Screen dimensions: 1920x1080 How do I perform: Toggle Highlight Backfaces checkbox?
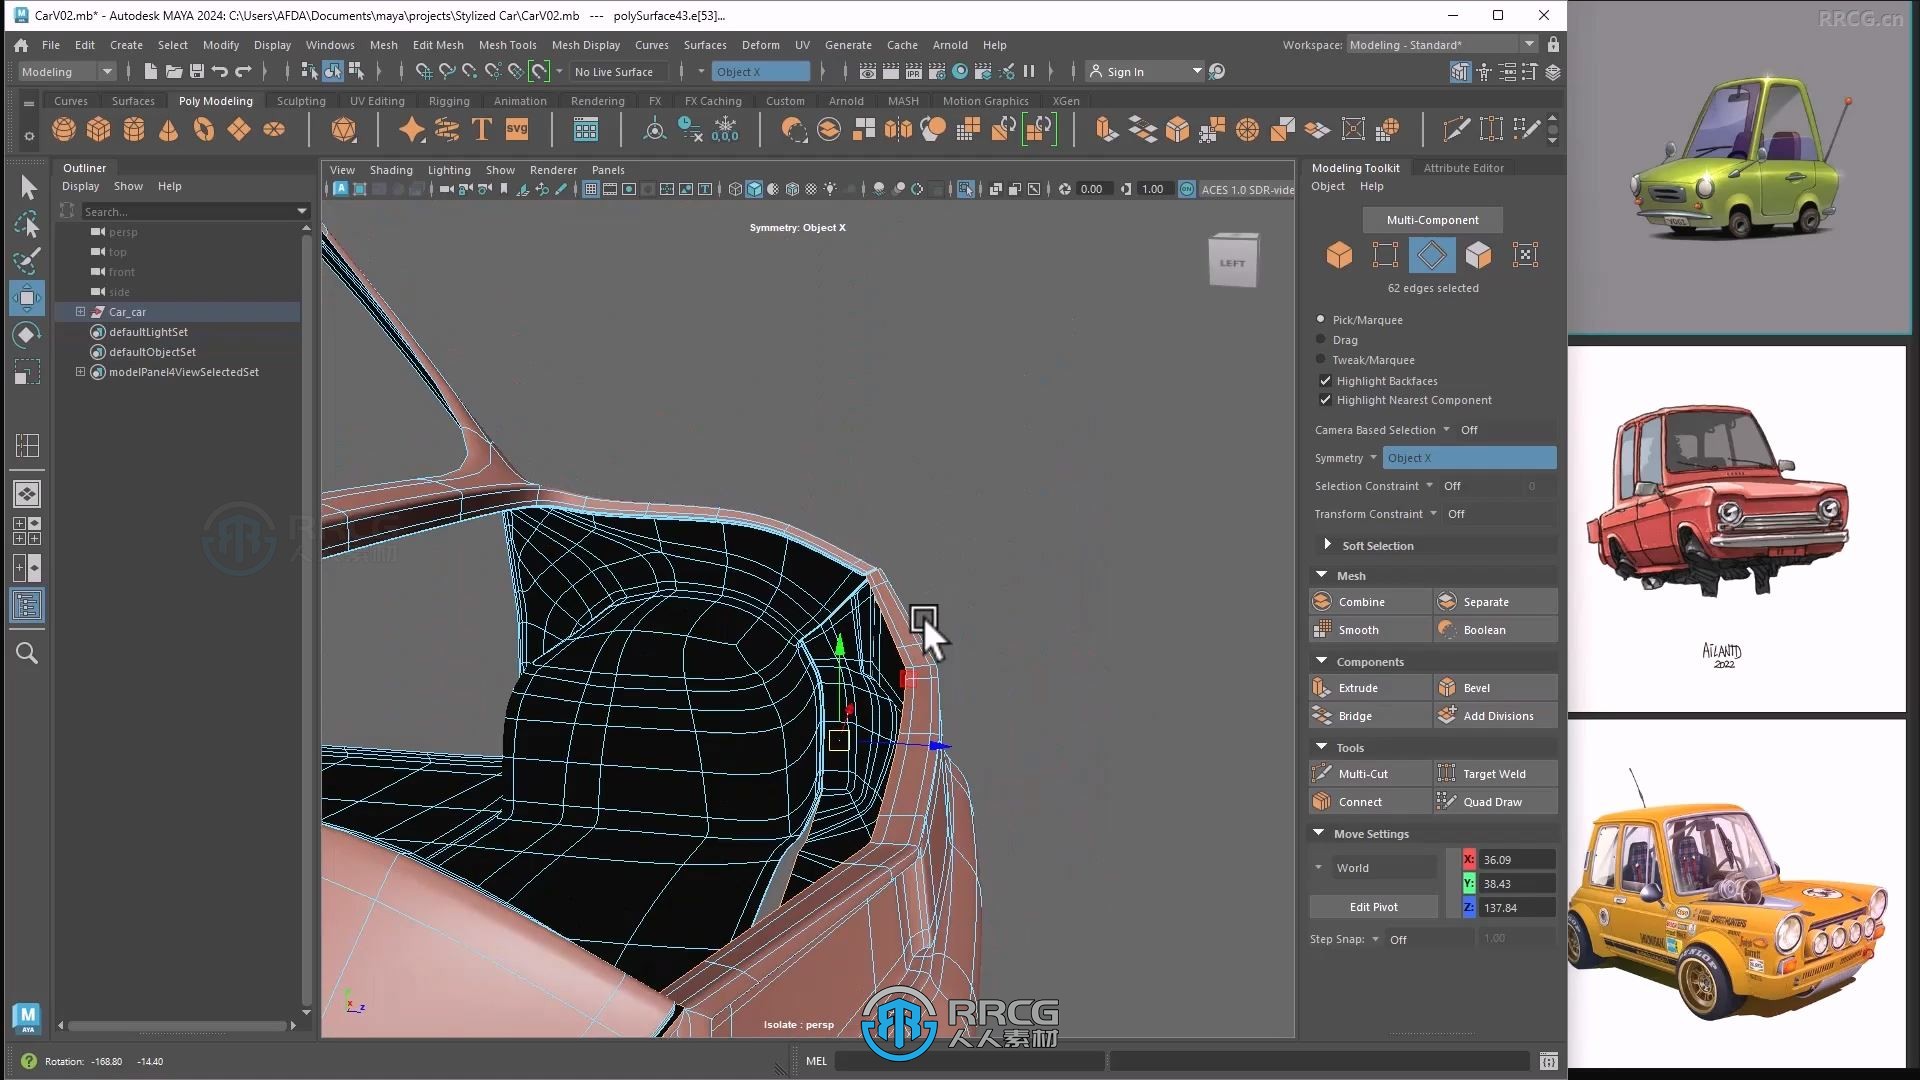pos(1325,380)
